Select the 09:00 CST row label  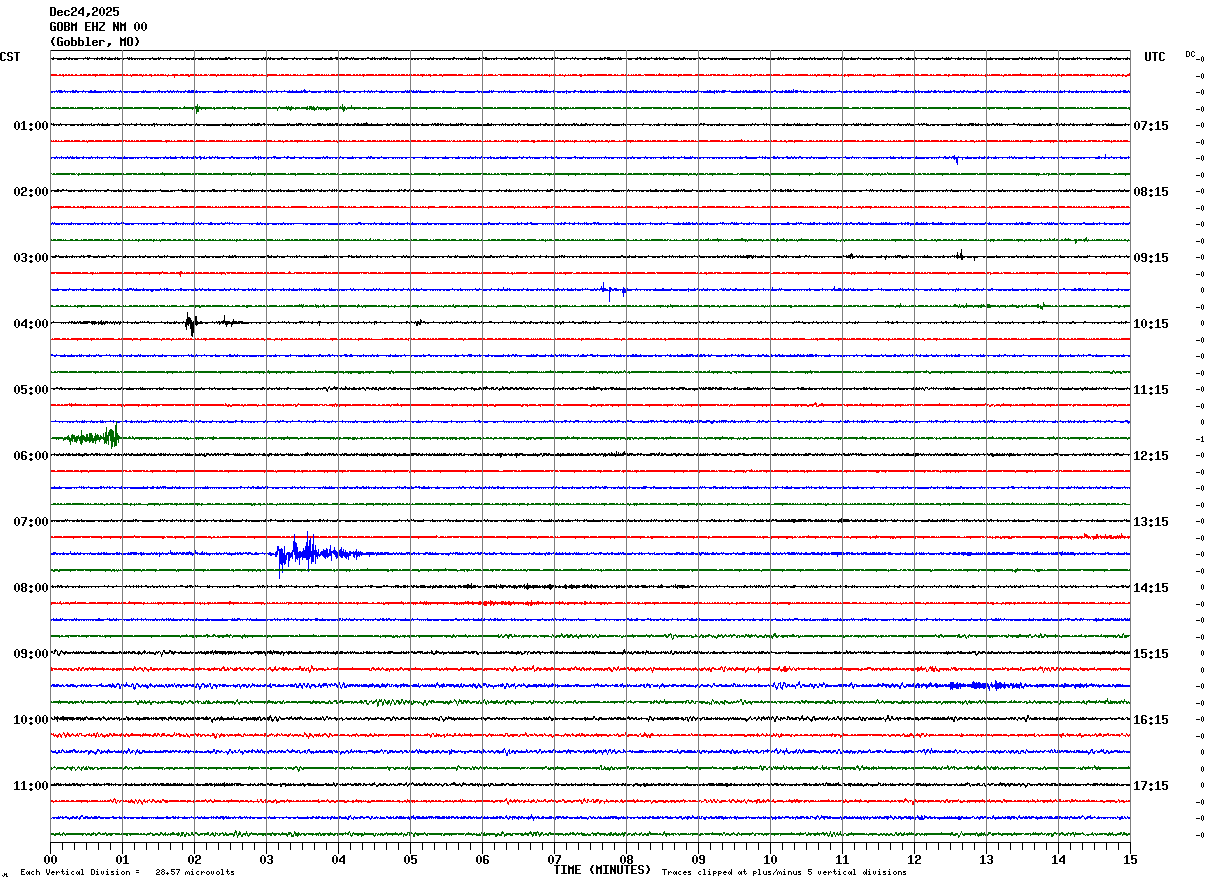point(31,654)
